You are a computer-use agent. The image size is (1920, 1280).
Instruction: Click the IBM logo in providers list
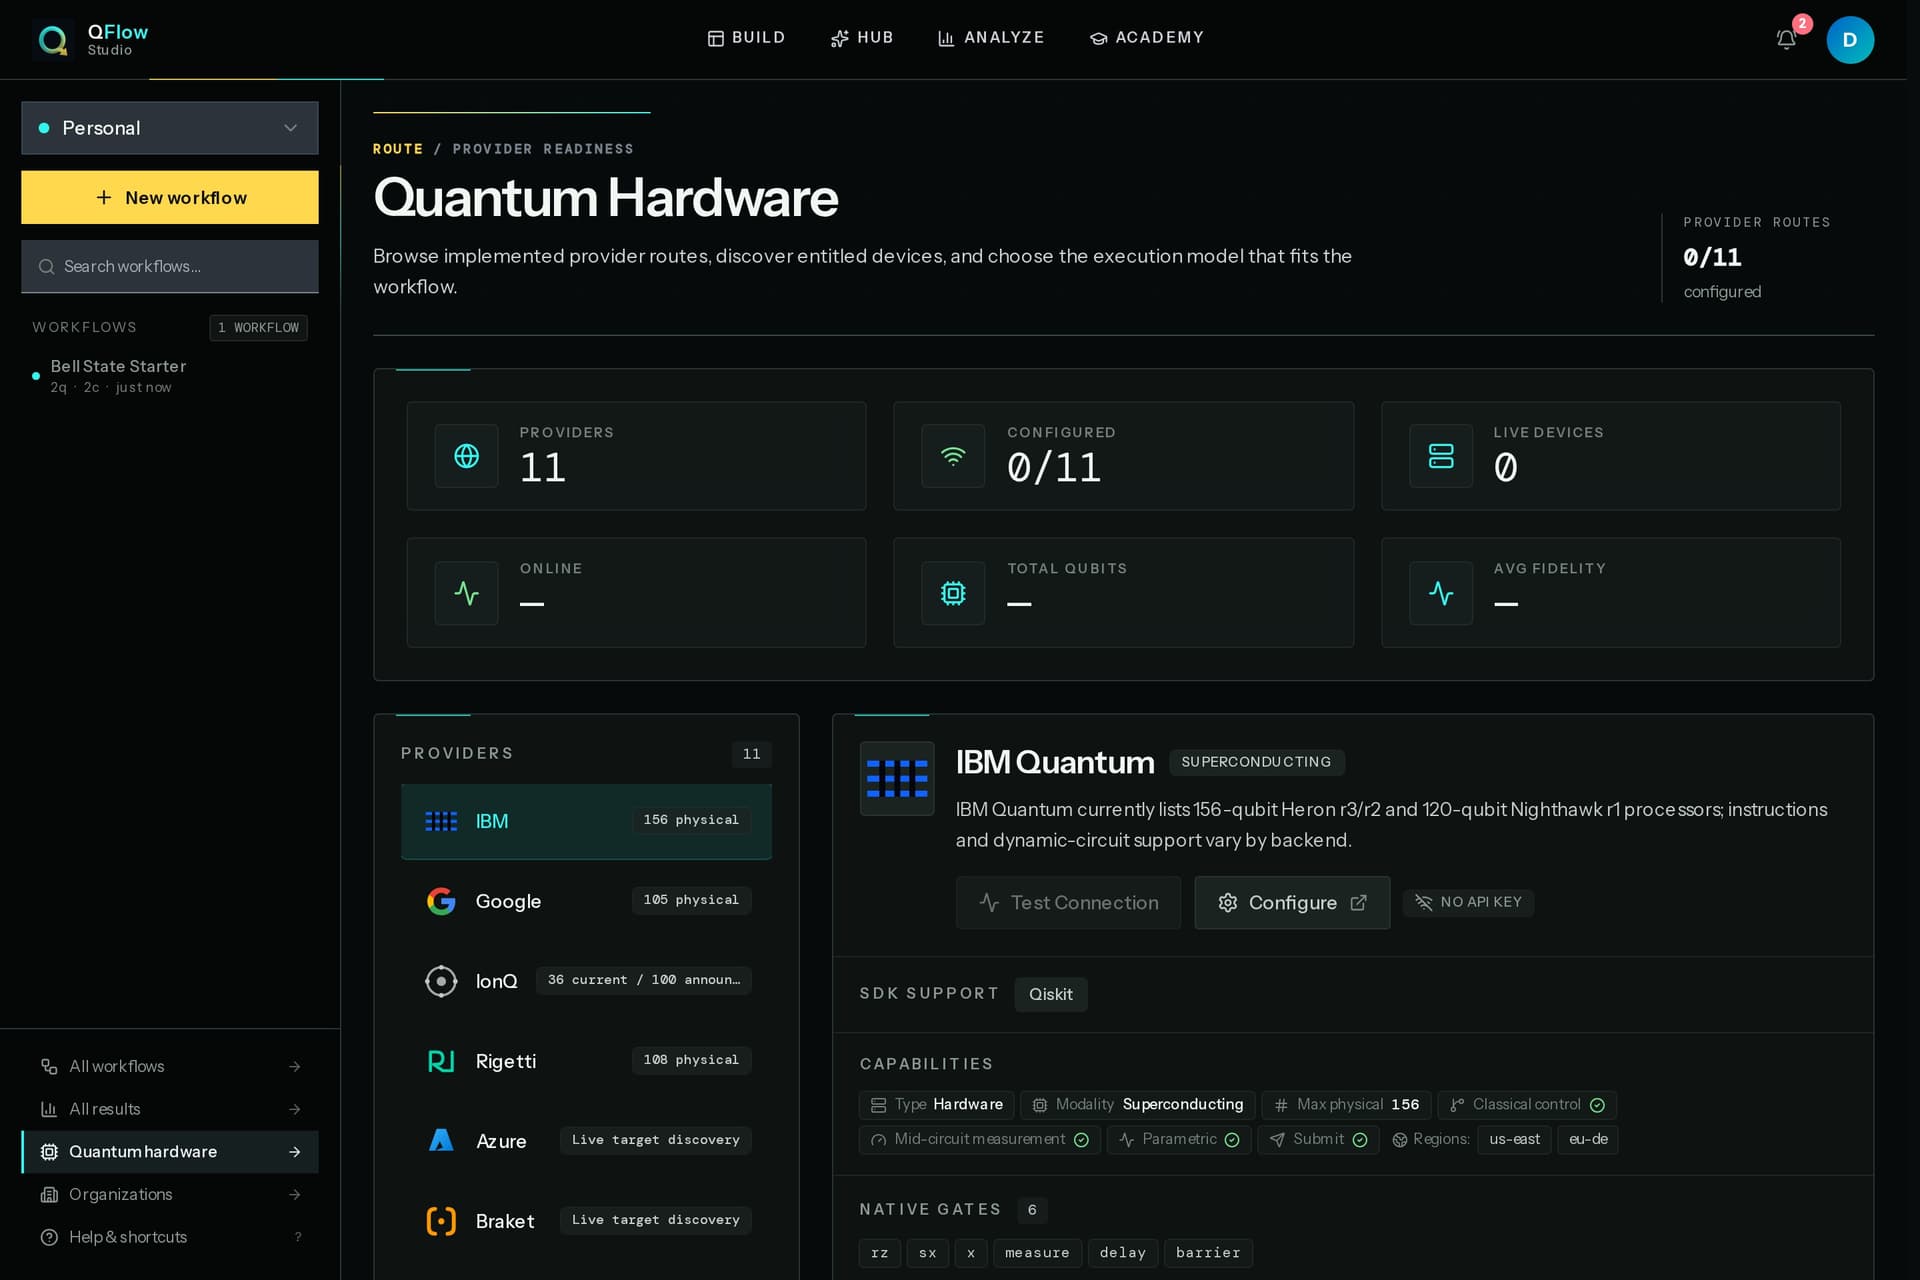441,821
